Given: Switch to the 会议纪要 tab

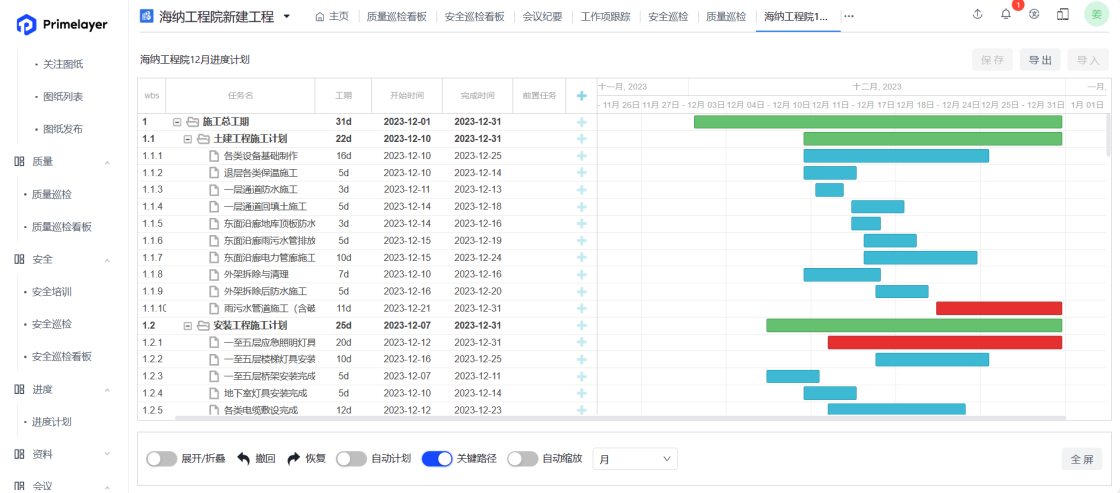Looking at the screenshot, I should tap(542, 16).
